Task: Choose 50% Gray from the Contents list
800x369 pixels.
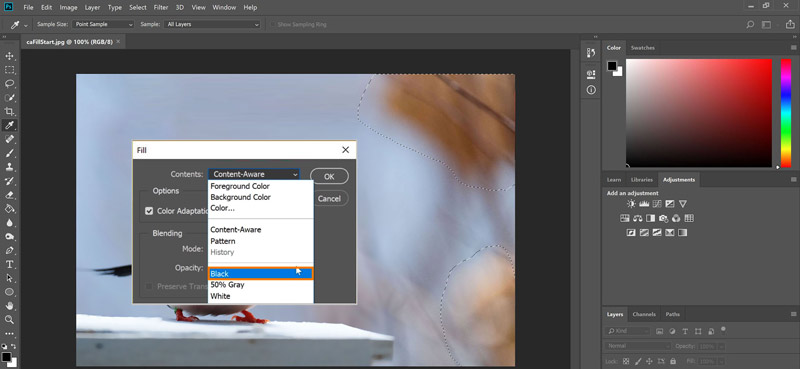Action: point(260,285)
